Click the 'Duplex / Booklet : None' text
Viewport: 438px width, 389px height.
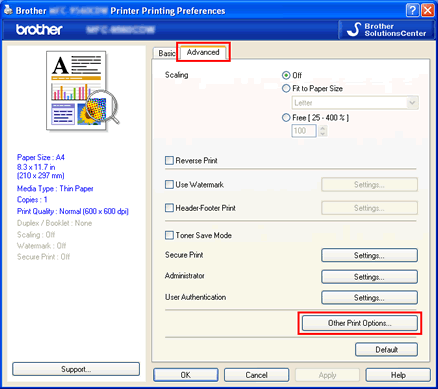[54, 223]
